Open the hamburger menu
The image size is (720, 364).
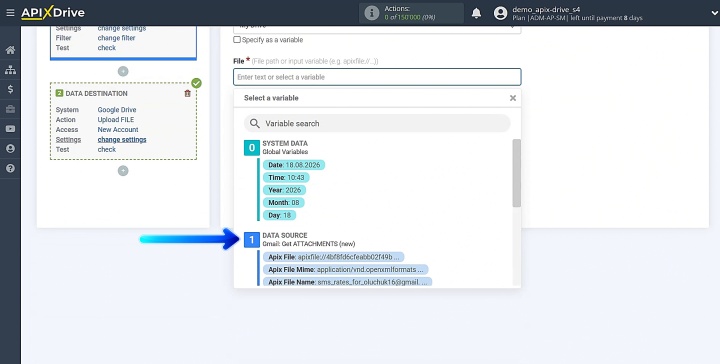(10, 13)
